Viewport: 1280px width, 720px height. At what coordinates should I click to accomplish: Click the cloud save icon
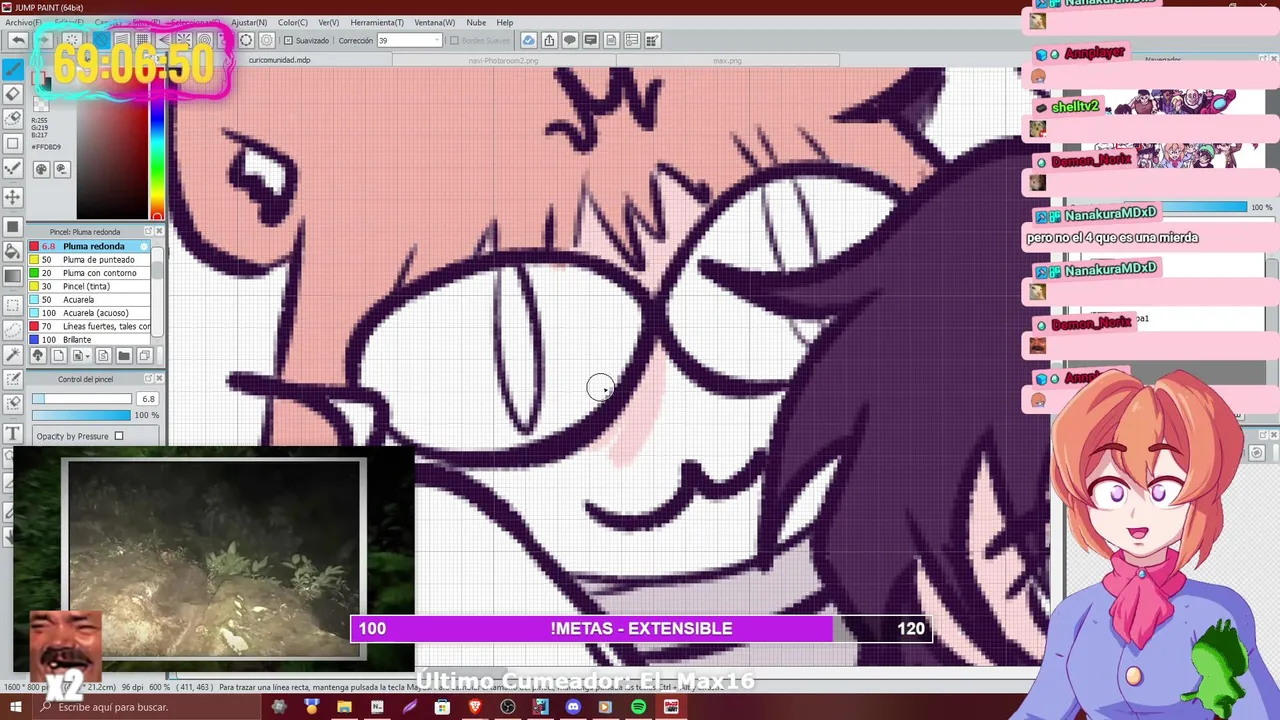[528, 40]
